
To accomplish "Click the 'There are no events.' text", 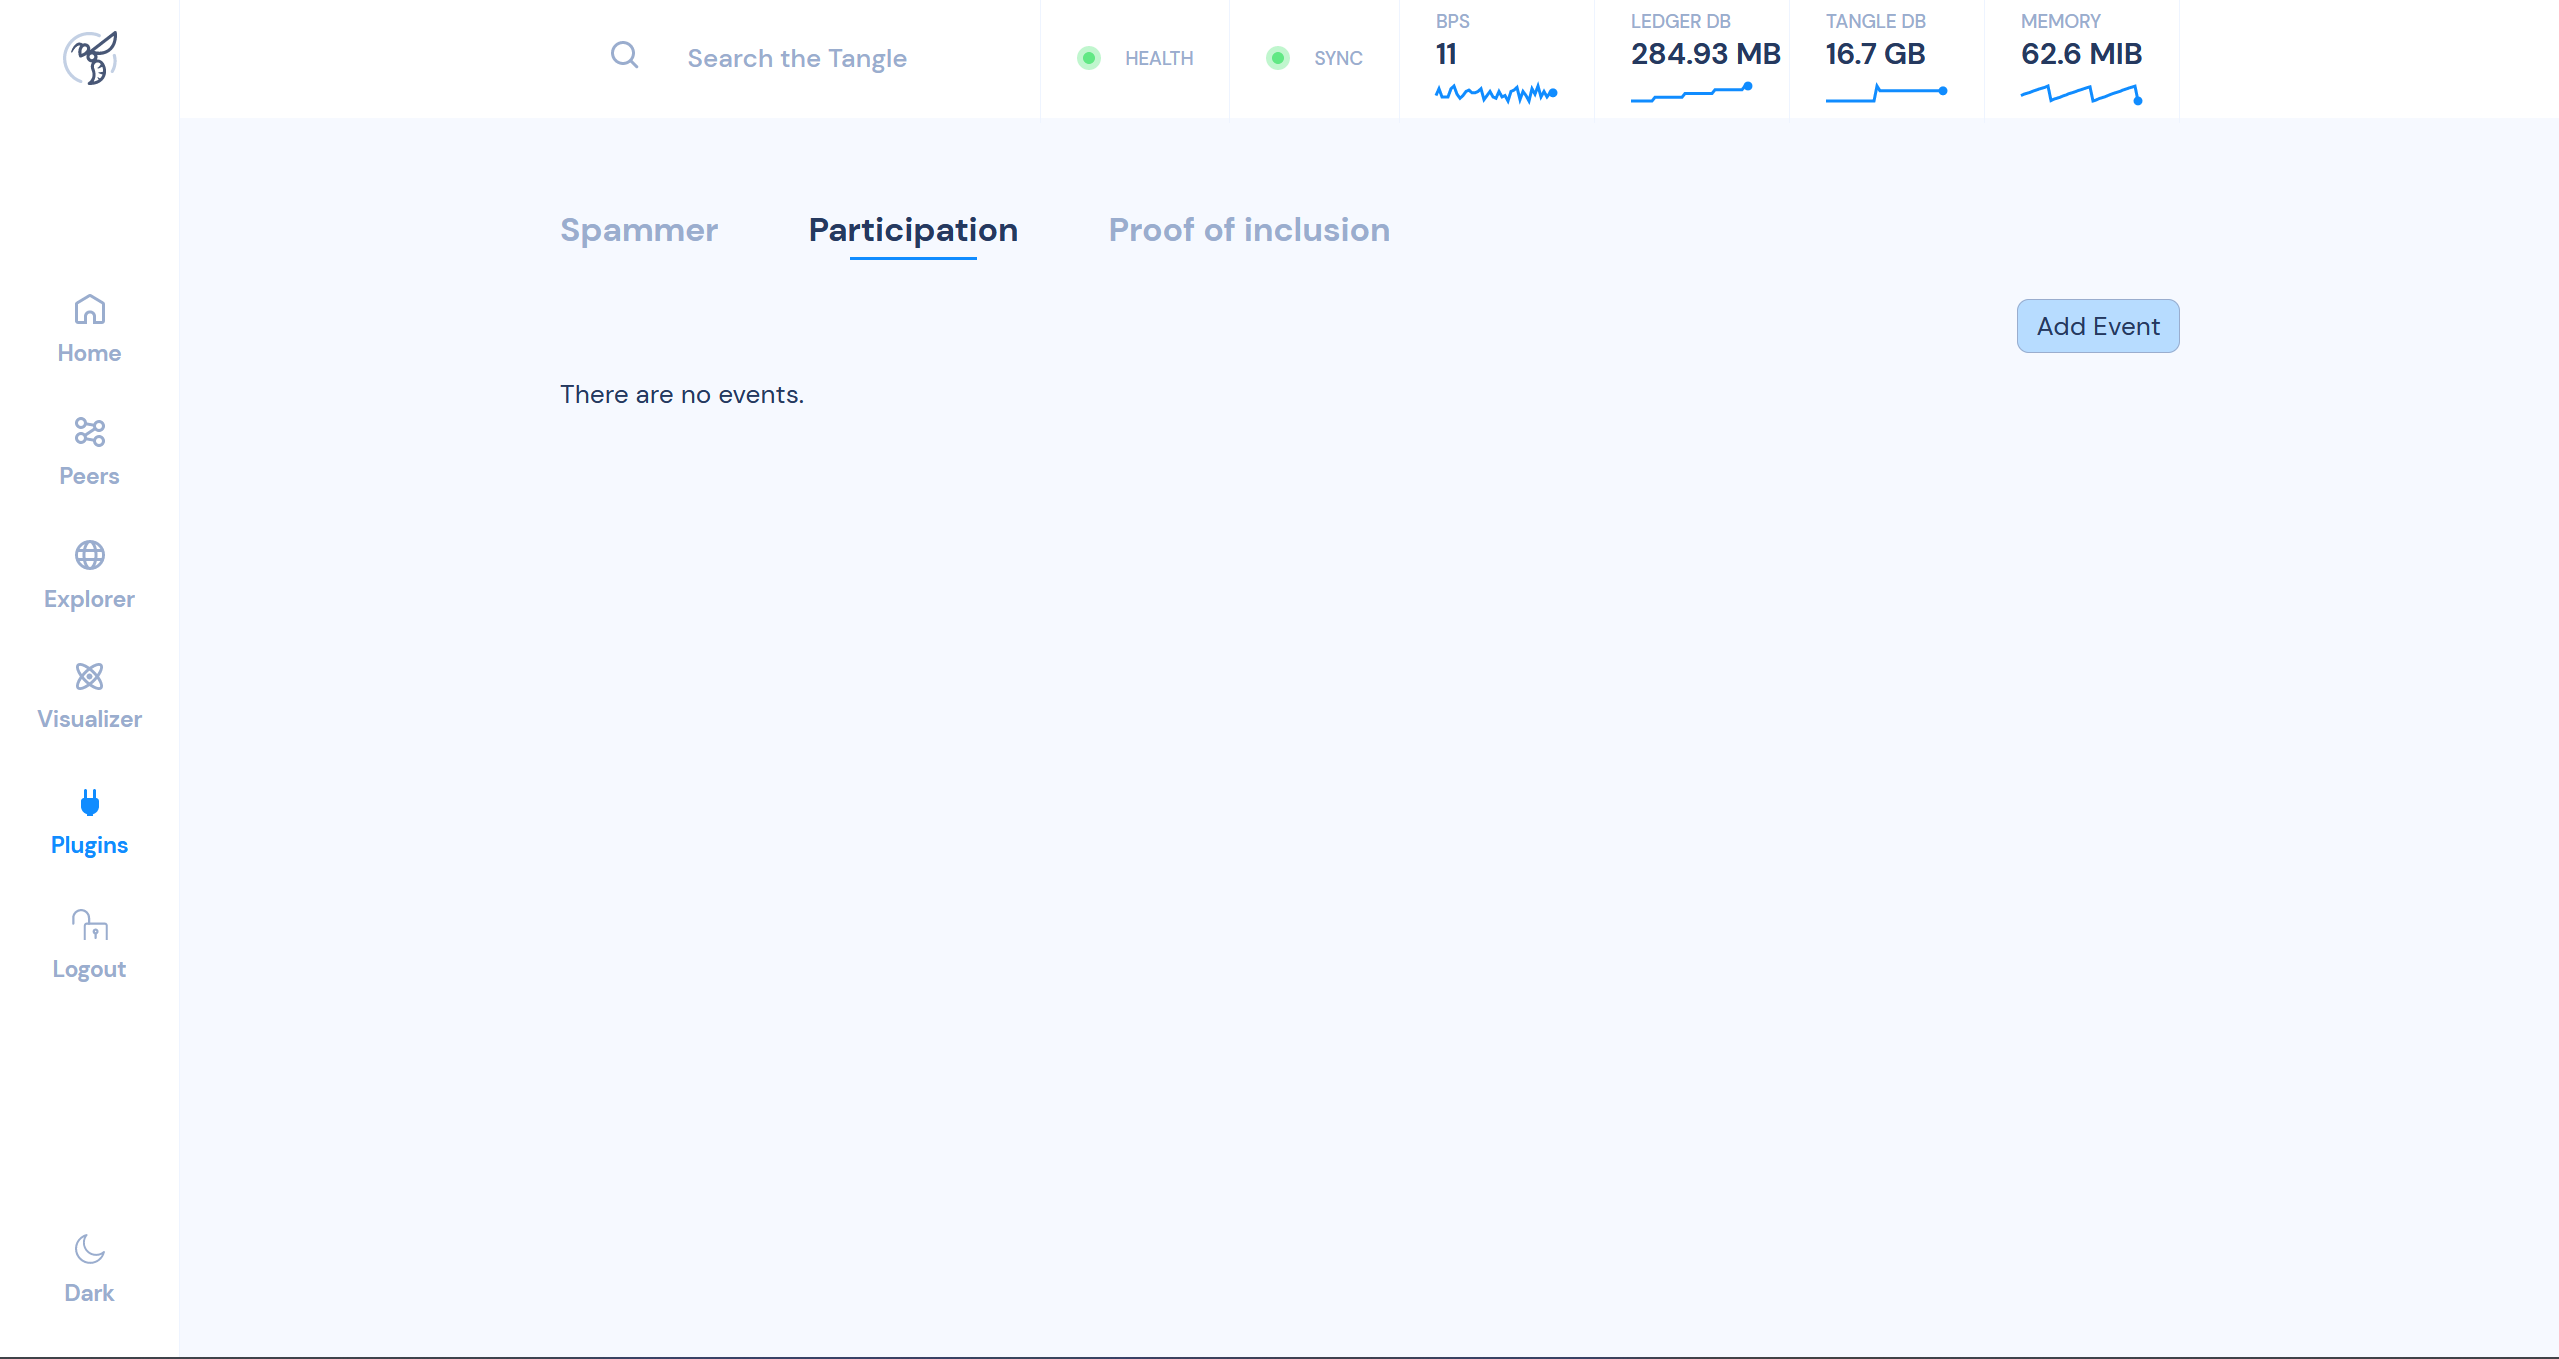I will click(682, 395).
